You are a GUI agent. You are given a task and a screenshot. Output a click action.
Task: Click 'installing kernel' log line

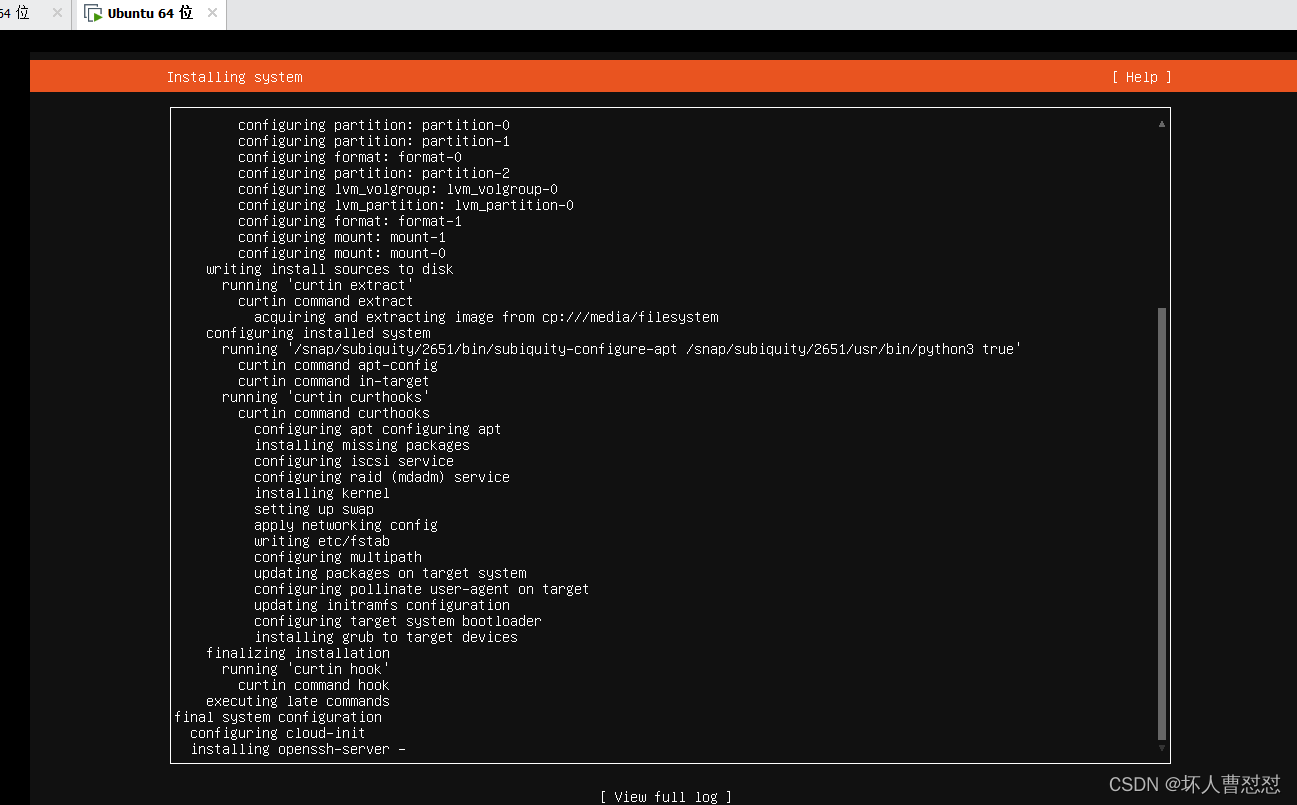tap(322, 493)
